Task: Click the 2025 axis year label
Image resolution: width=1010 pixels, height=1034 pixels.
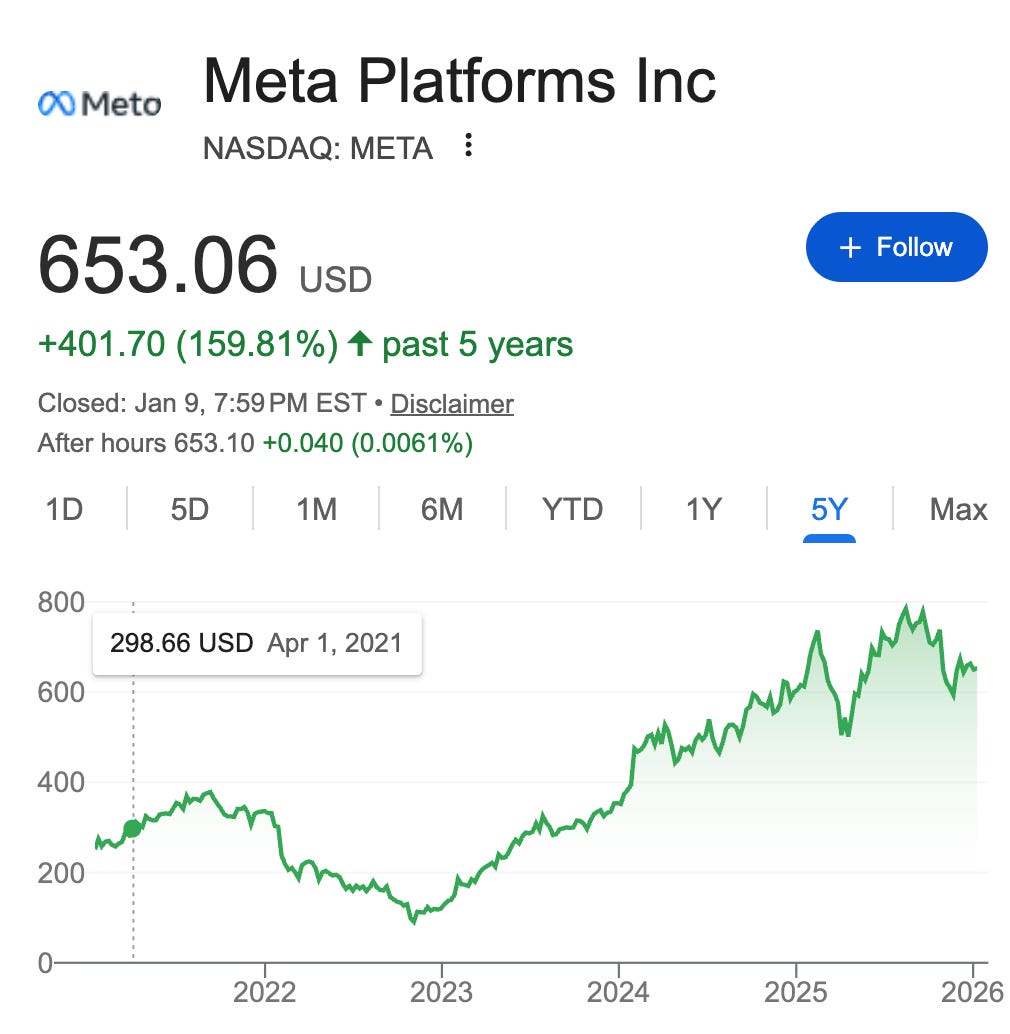Action: [795, 992]
